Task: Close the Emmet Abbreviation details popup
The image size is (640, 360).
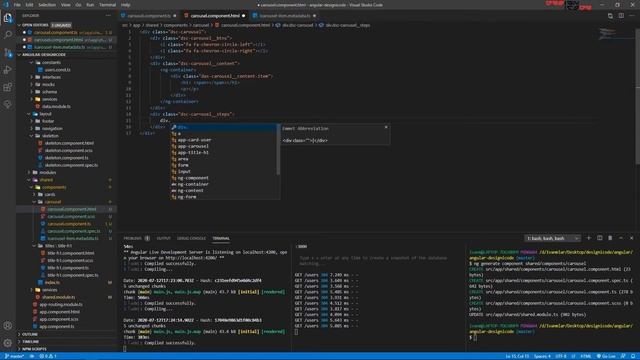Action: (386, 127)
